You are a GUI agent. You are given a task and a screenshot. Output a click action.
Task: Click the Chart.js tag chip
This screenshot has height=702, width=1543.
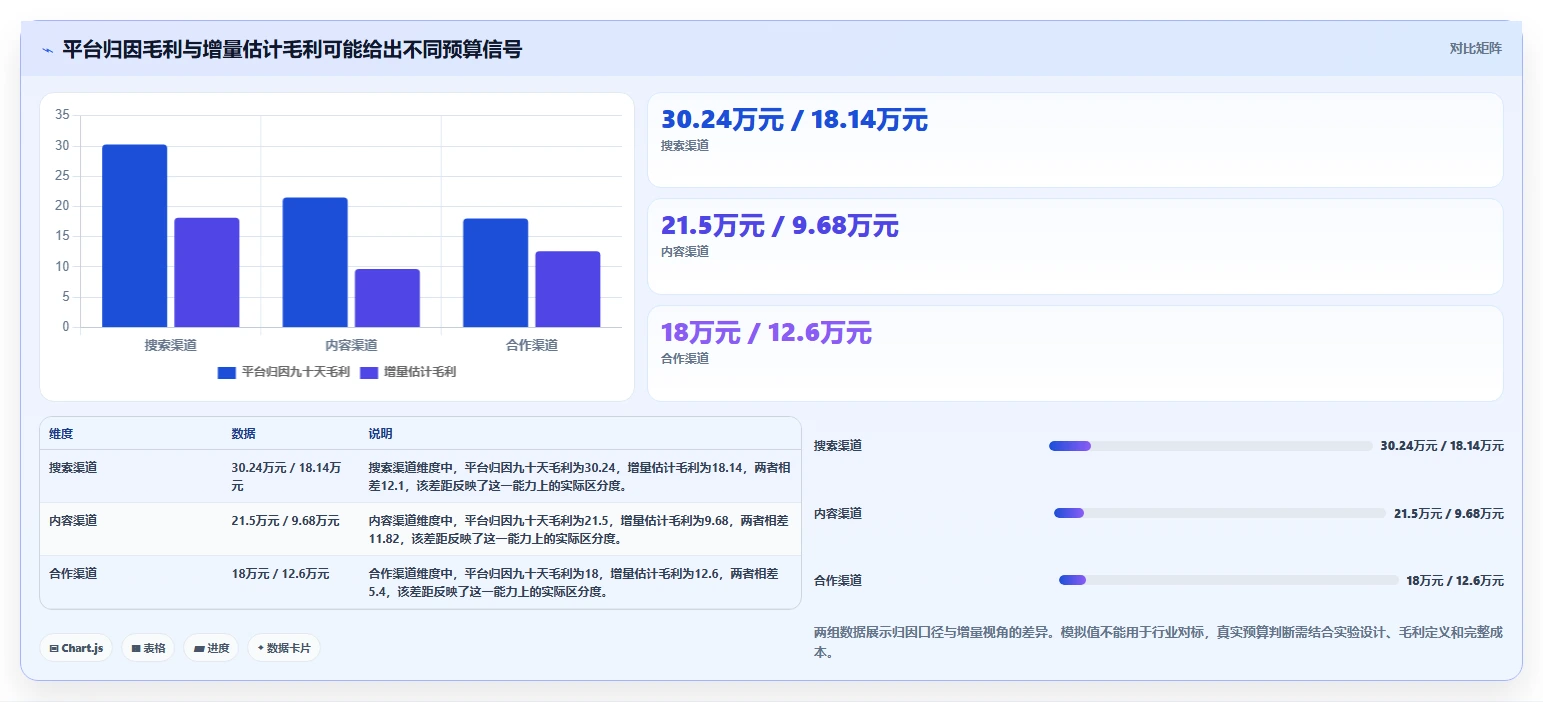[x=76, y=648]
